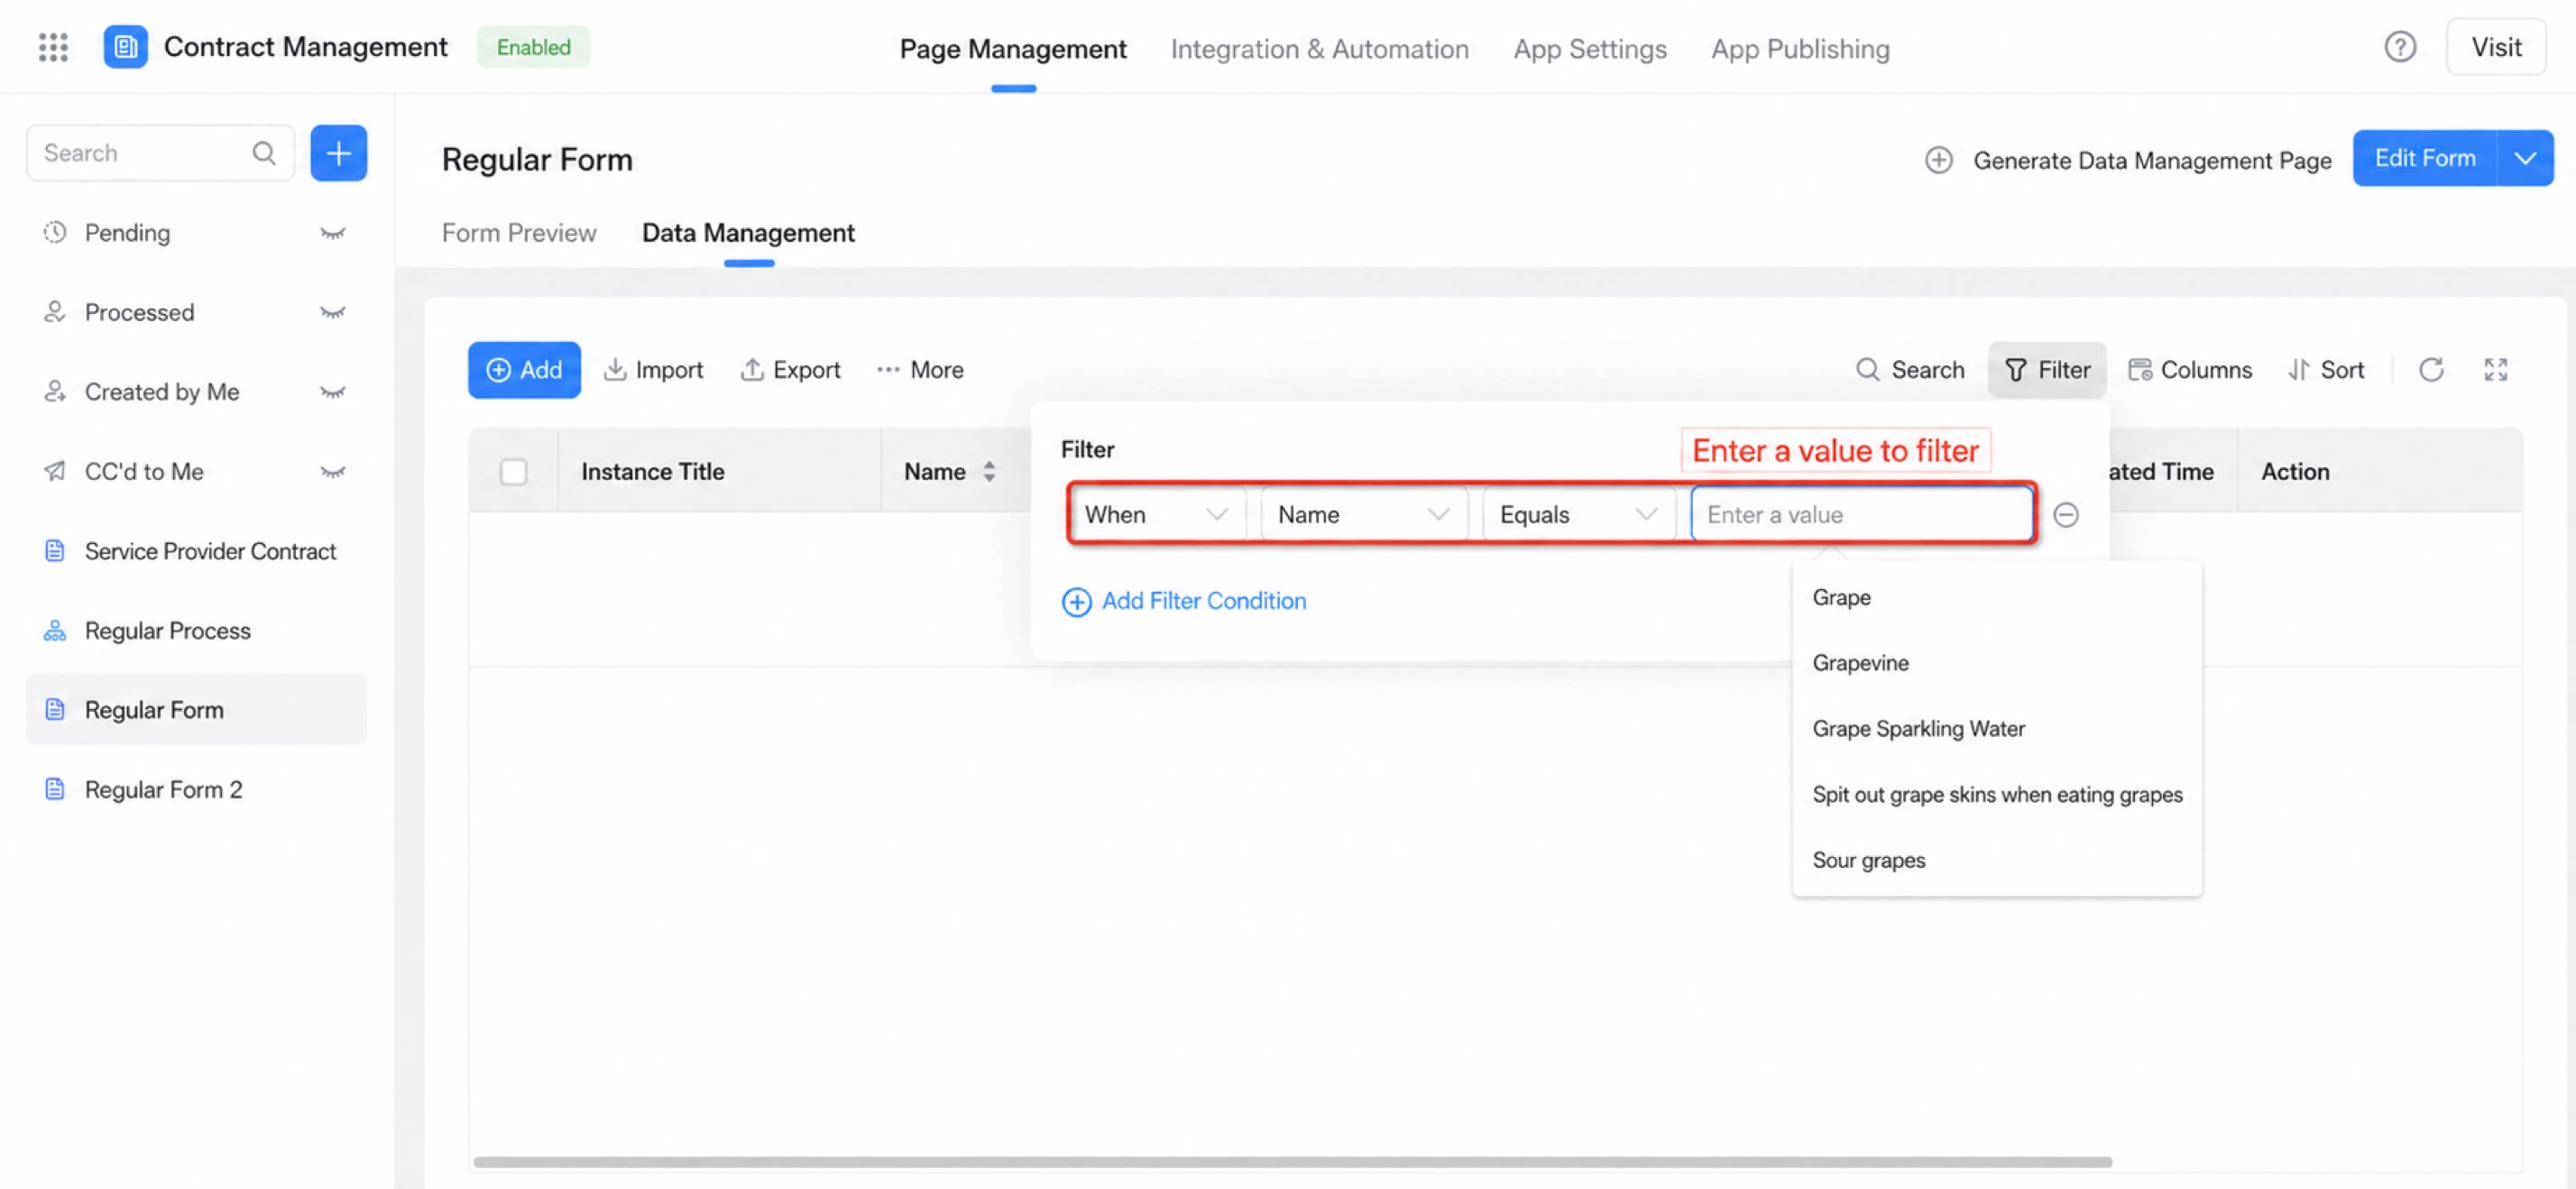The height and width of the screenshot is (1189, 2576).
Task: Switch to the Form Preview tab
Action: click(x=519, y=233)
